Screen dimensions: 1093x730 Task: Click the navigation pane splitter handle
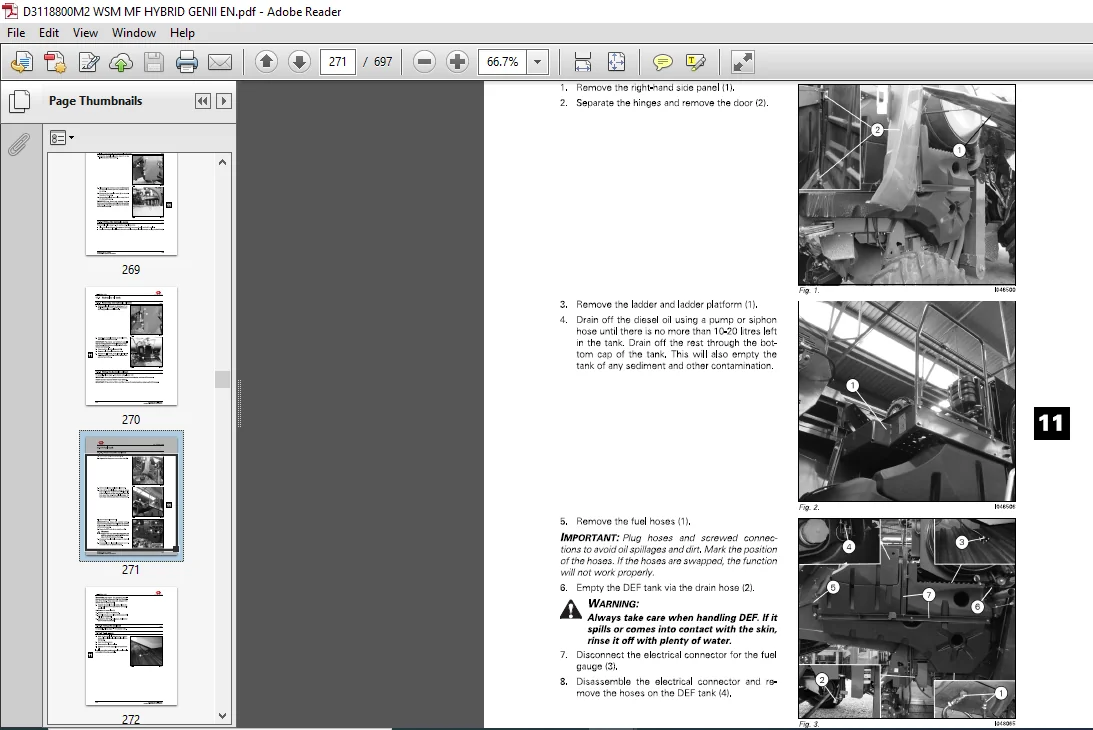(x=239, y=404)
